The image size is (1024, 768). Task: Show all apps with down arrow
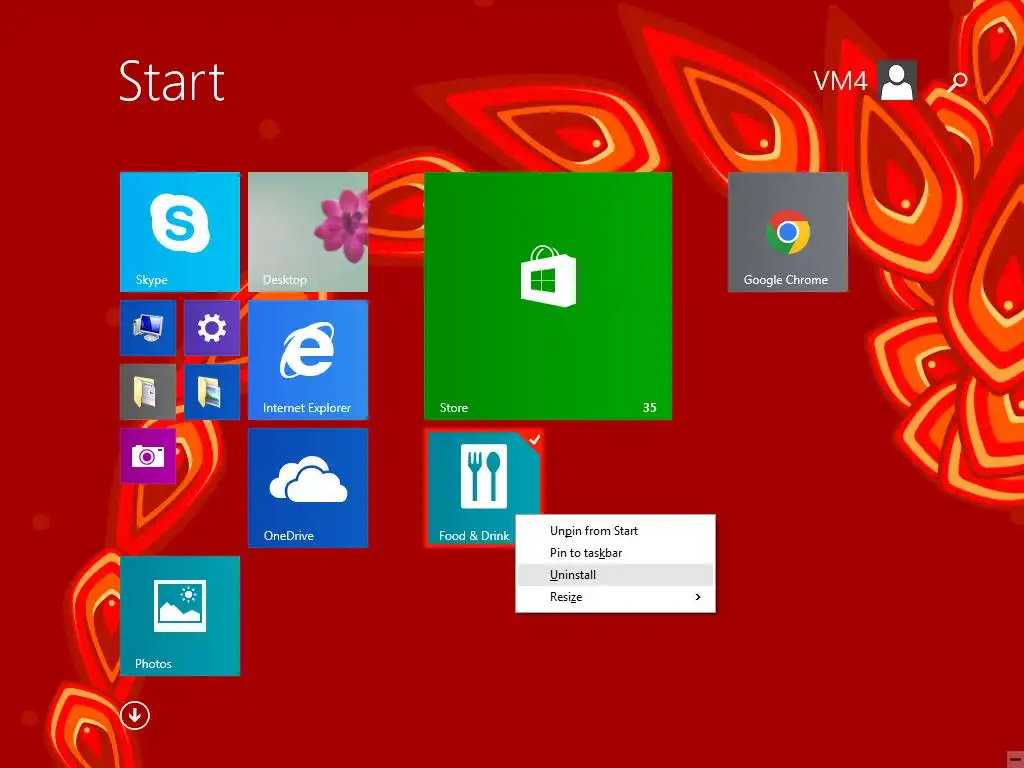click(135, 716)
